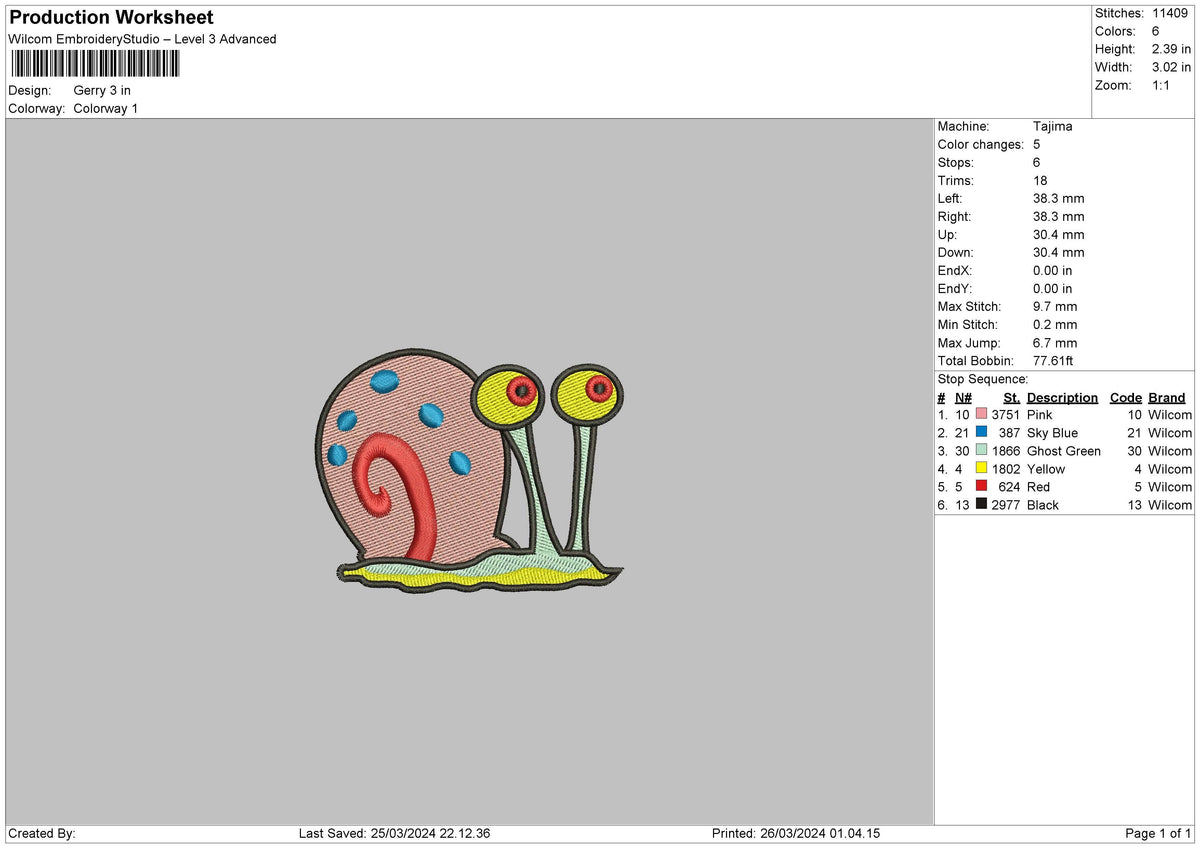Click the Black thread color swatch
Image resolution: width=1200 pixels, height=848 pixels.
point(981,504)
